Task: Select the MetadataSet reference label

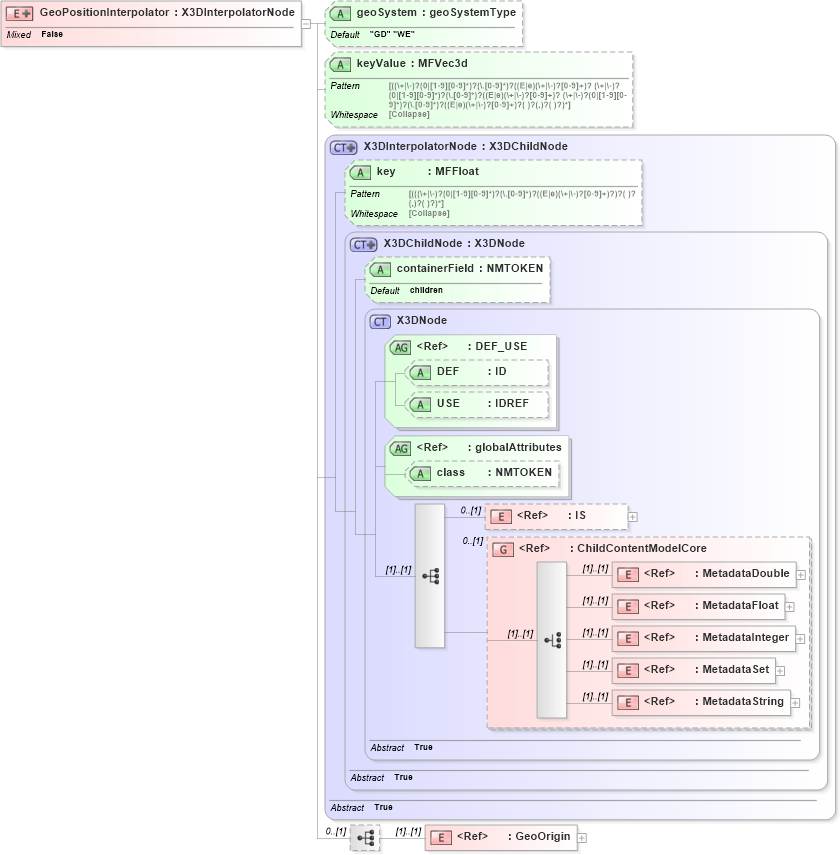Action: click(x=736, y=669)
